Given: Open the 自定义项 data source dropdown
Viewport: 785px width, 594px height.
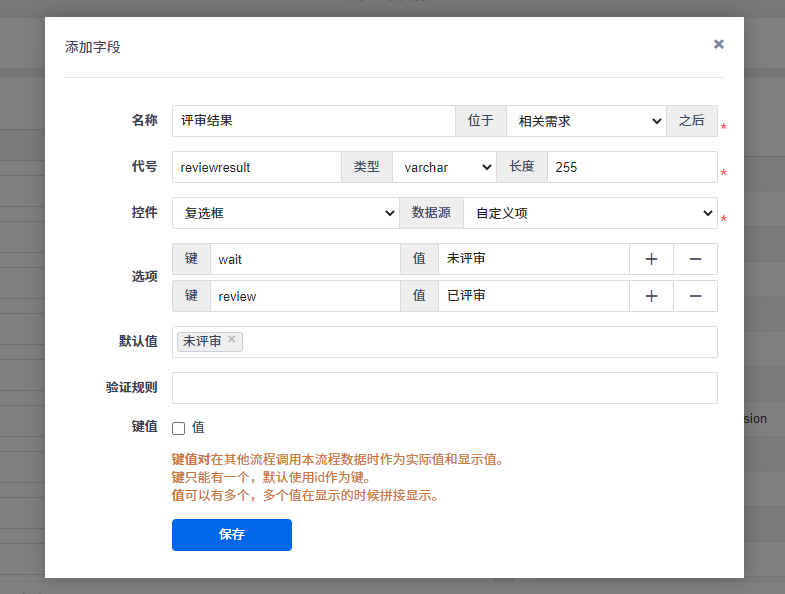Looking at the screenshot, I should [x=590, y=213].
